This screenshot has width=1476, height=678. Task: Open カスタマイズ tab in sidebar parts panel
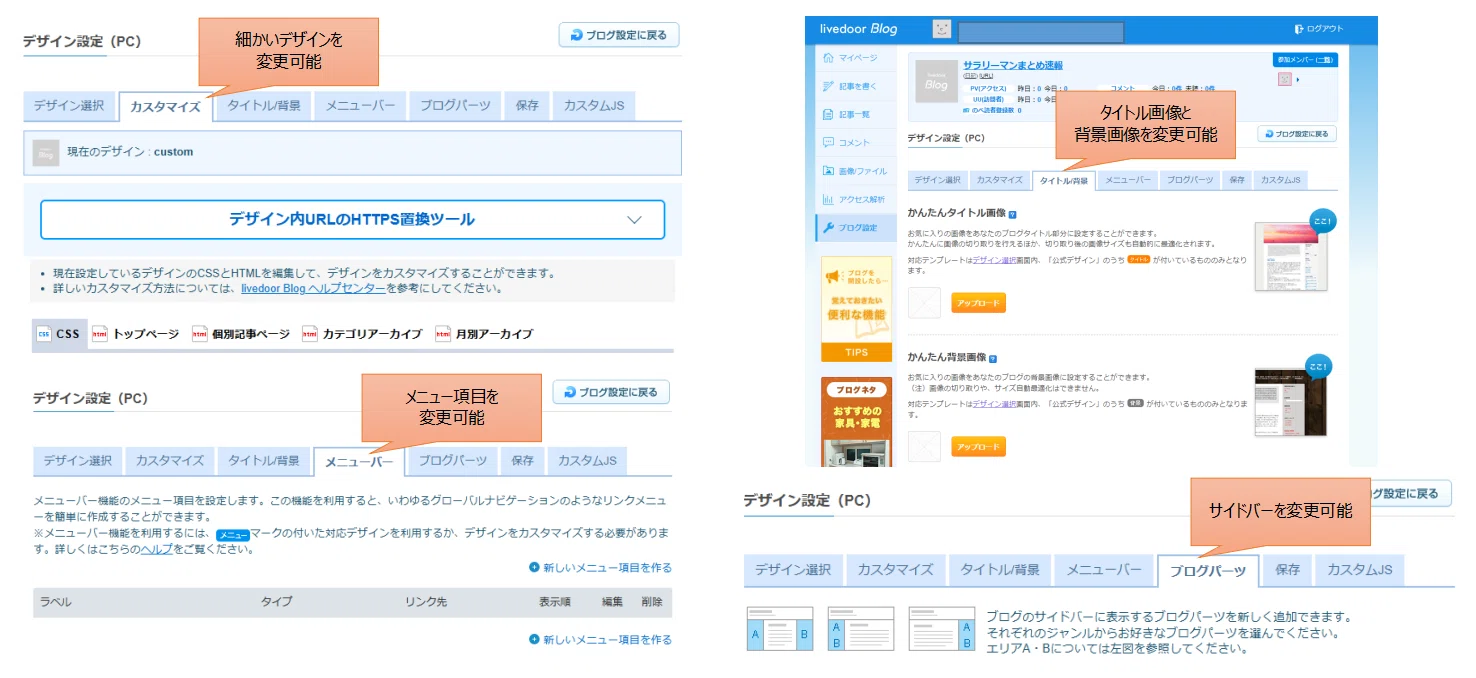[895, 569]
